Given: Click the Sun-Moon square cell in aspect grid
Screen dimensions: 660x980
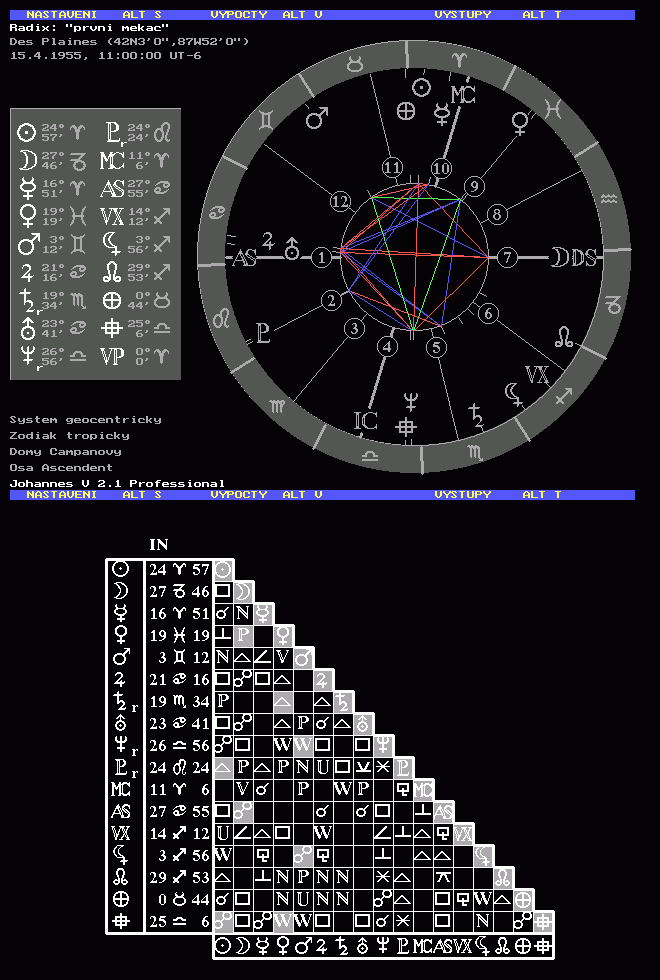Looking at the screenshot, I should pos(223,591).
